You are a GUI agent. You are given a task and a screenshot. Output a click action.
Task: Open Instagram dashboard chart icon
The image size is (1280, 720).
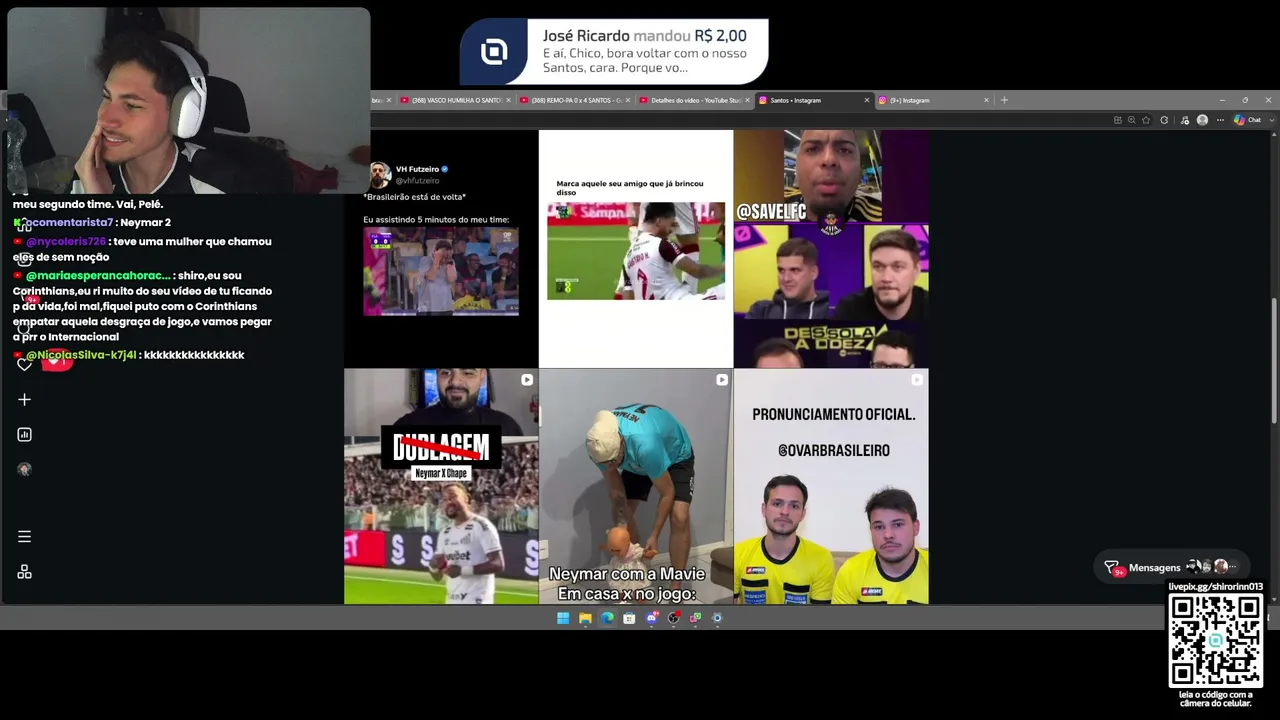point(25,435)
